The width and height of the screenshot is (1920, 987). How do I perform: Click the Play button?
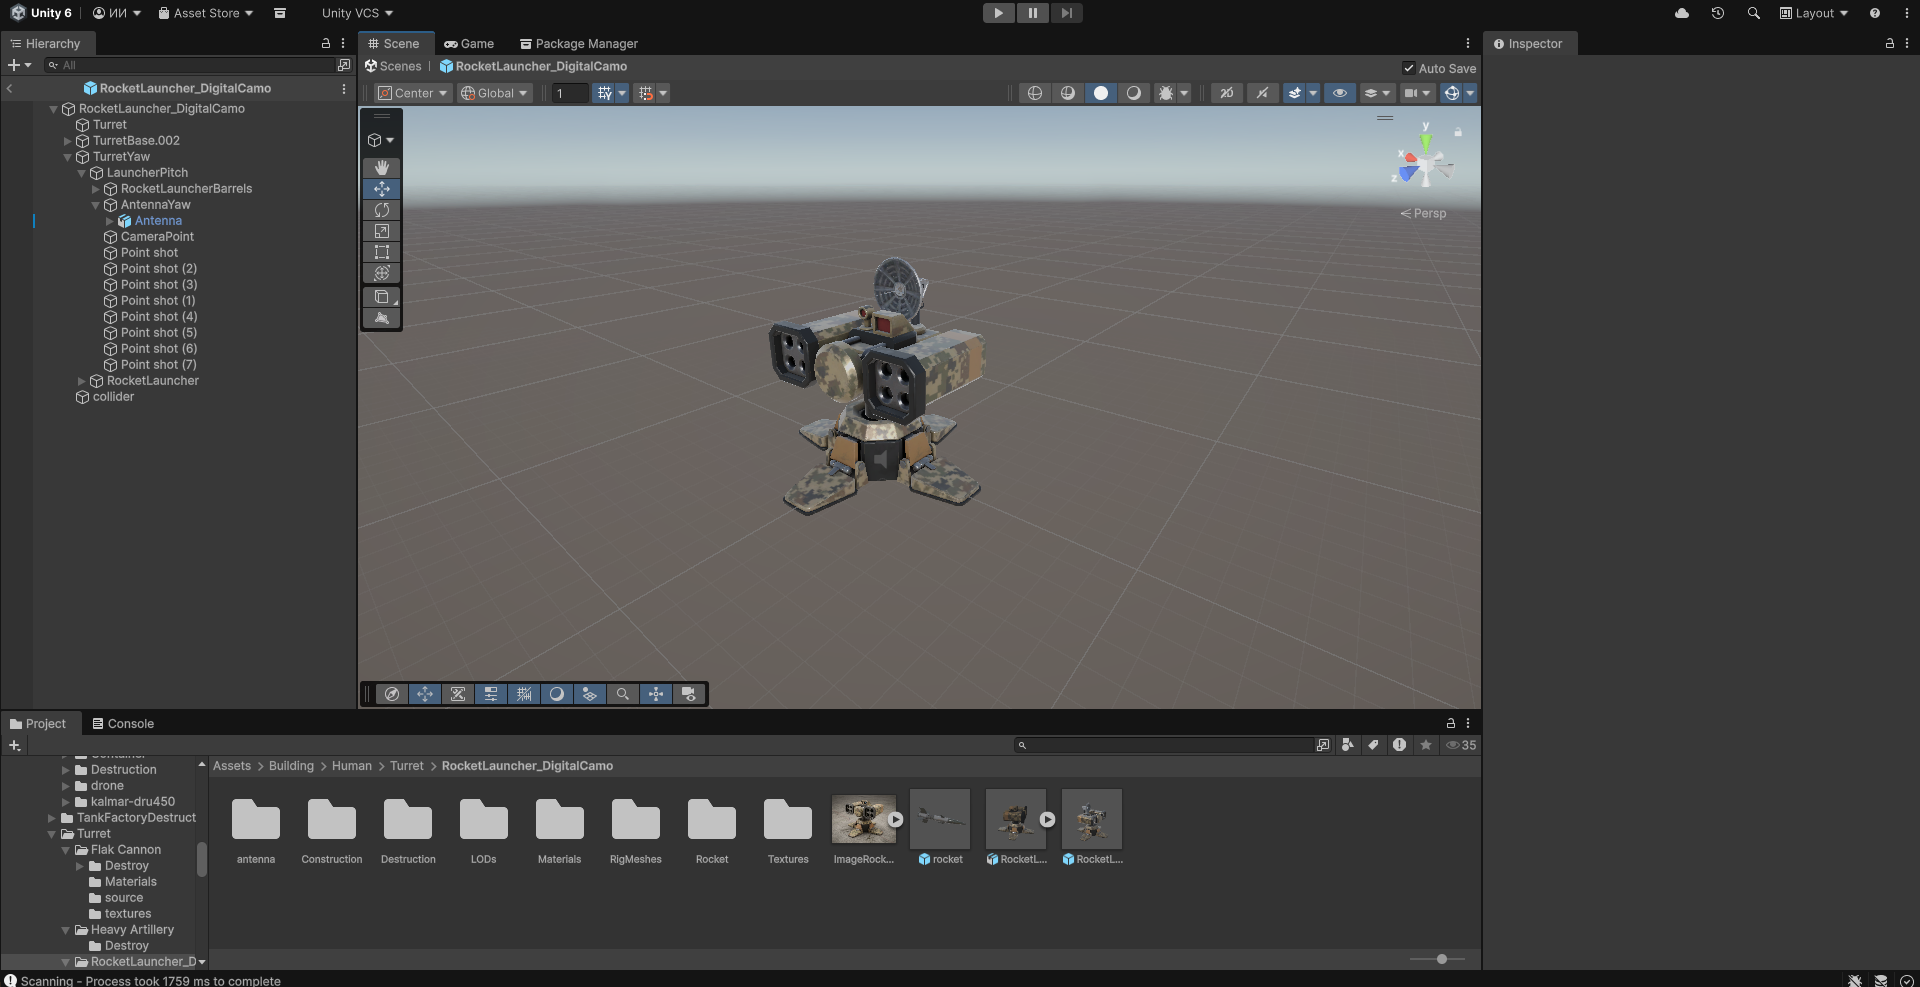[998, 13]
